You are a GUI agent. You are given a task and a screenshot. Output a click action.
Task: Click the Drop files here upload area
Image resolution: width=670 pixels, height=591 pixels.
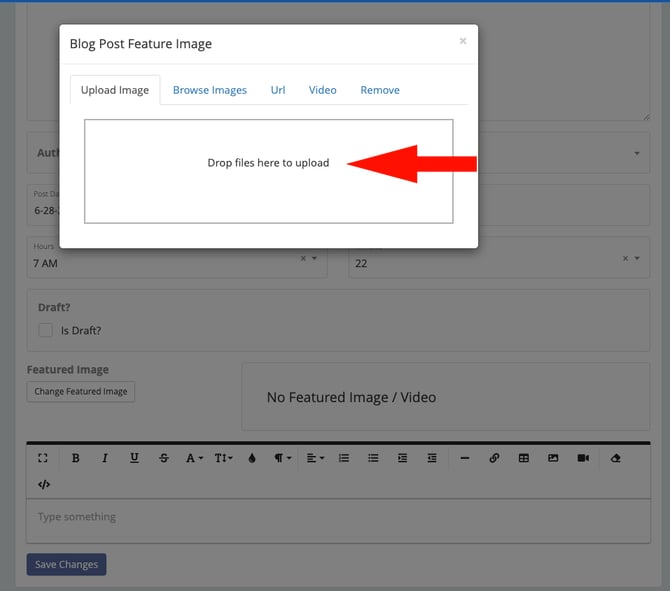(268, 171)
